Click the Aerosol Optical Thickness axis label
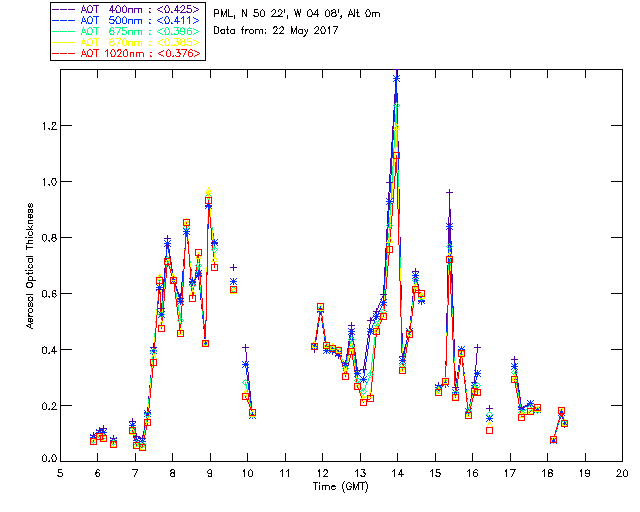640x512 pixels. pyautogui.click(x=30, y=266)
